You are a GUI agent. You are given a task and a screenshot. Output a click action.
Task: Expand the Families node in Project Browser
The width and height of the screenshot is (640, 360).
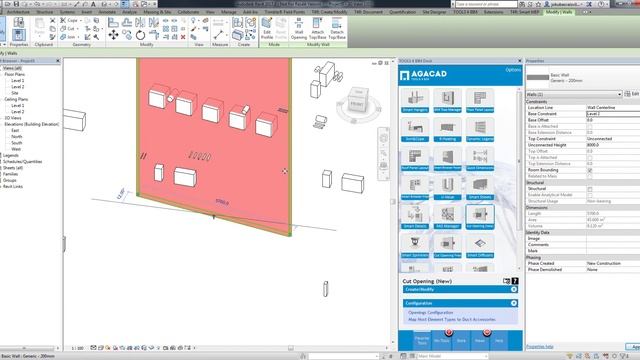[x=2, y=174]
